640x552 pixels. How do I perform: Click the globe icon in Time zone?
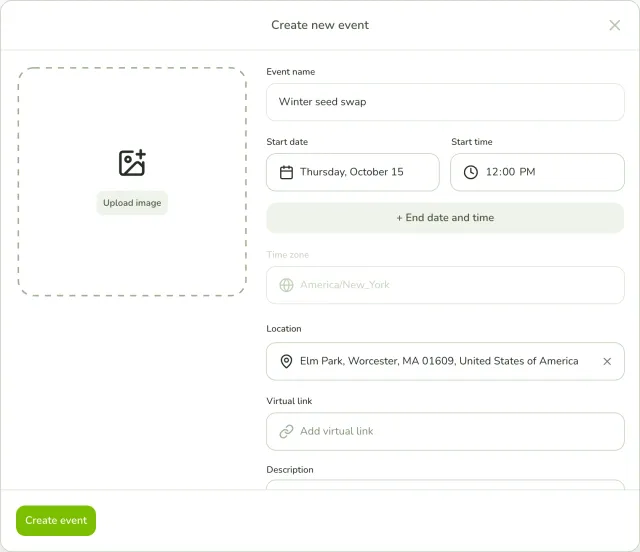pyautogui.click(x=286, y=285)
